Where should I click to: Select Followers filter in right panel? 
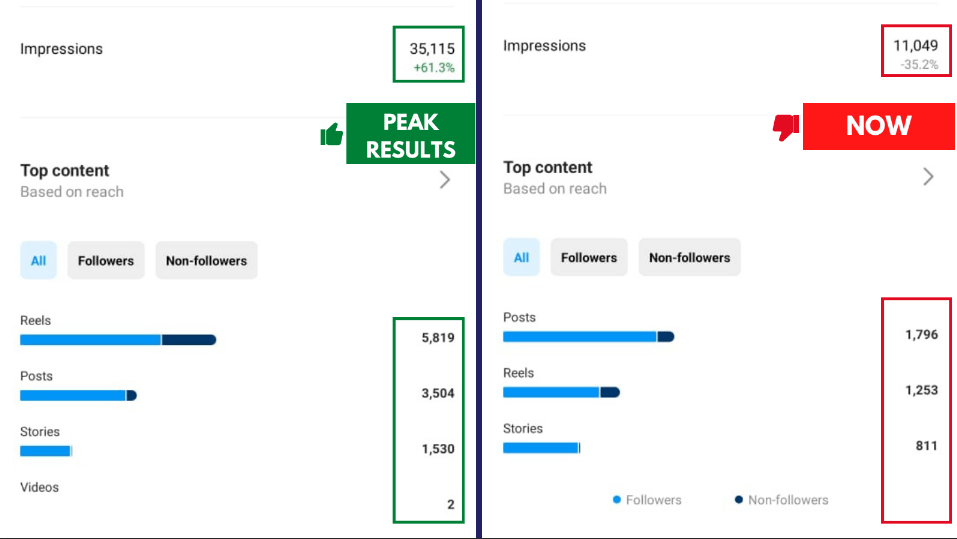pyautogui.click(x=589, y=258)
